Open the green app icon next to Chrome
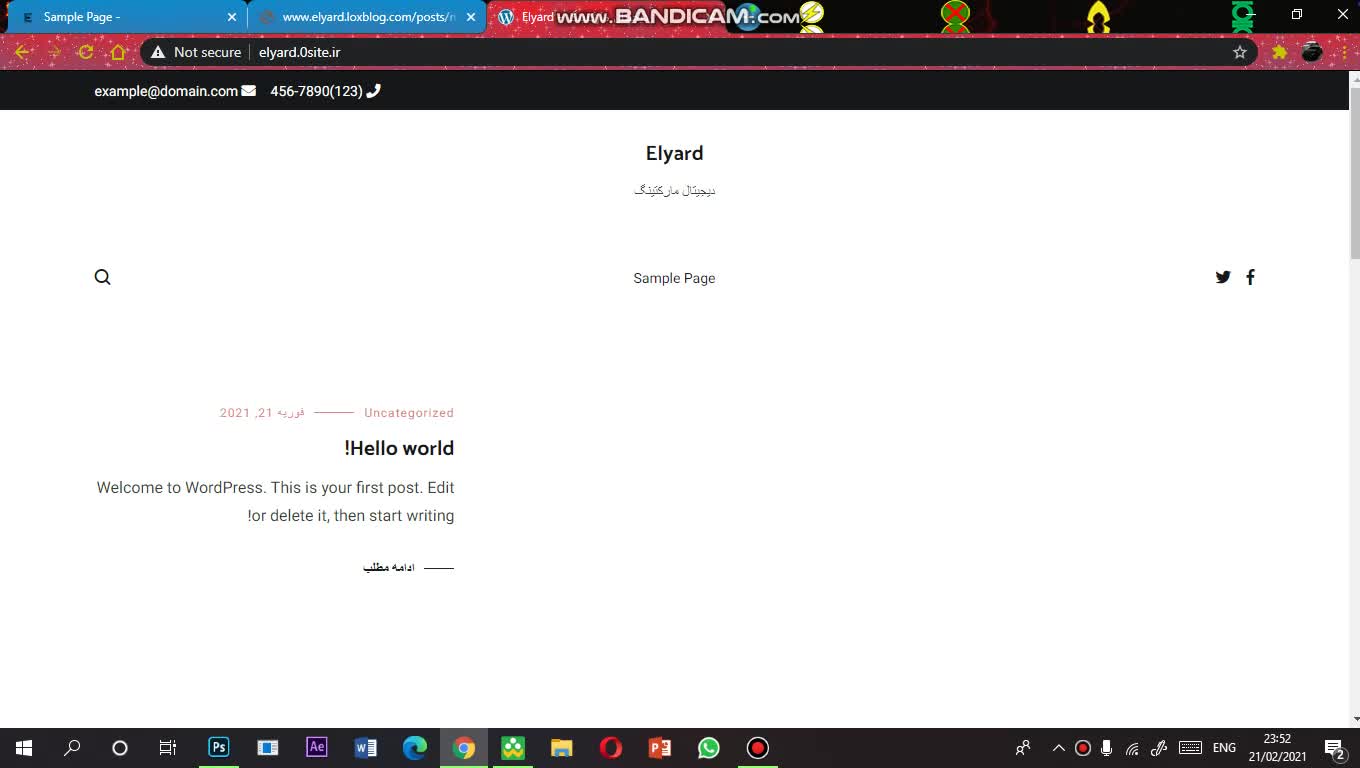This screenshot has width=1360, height=768. 512,748
